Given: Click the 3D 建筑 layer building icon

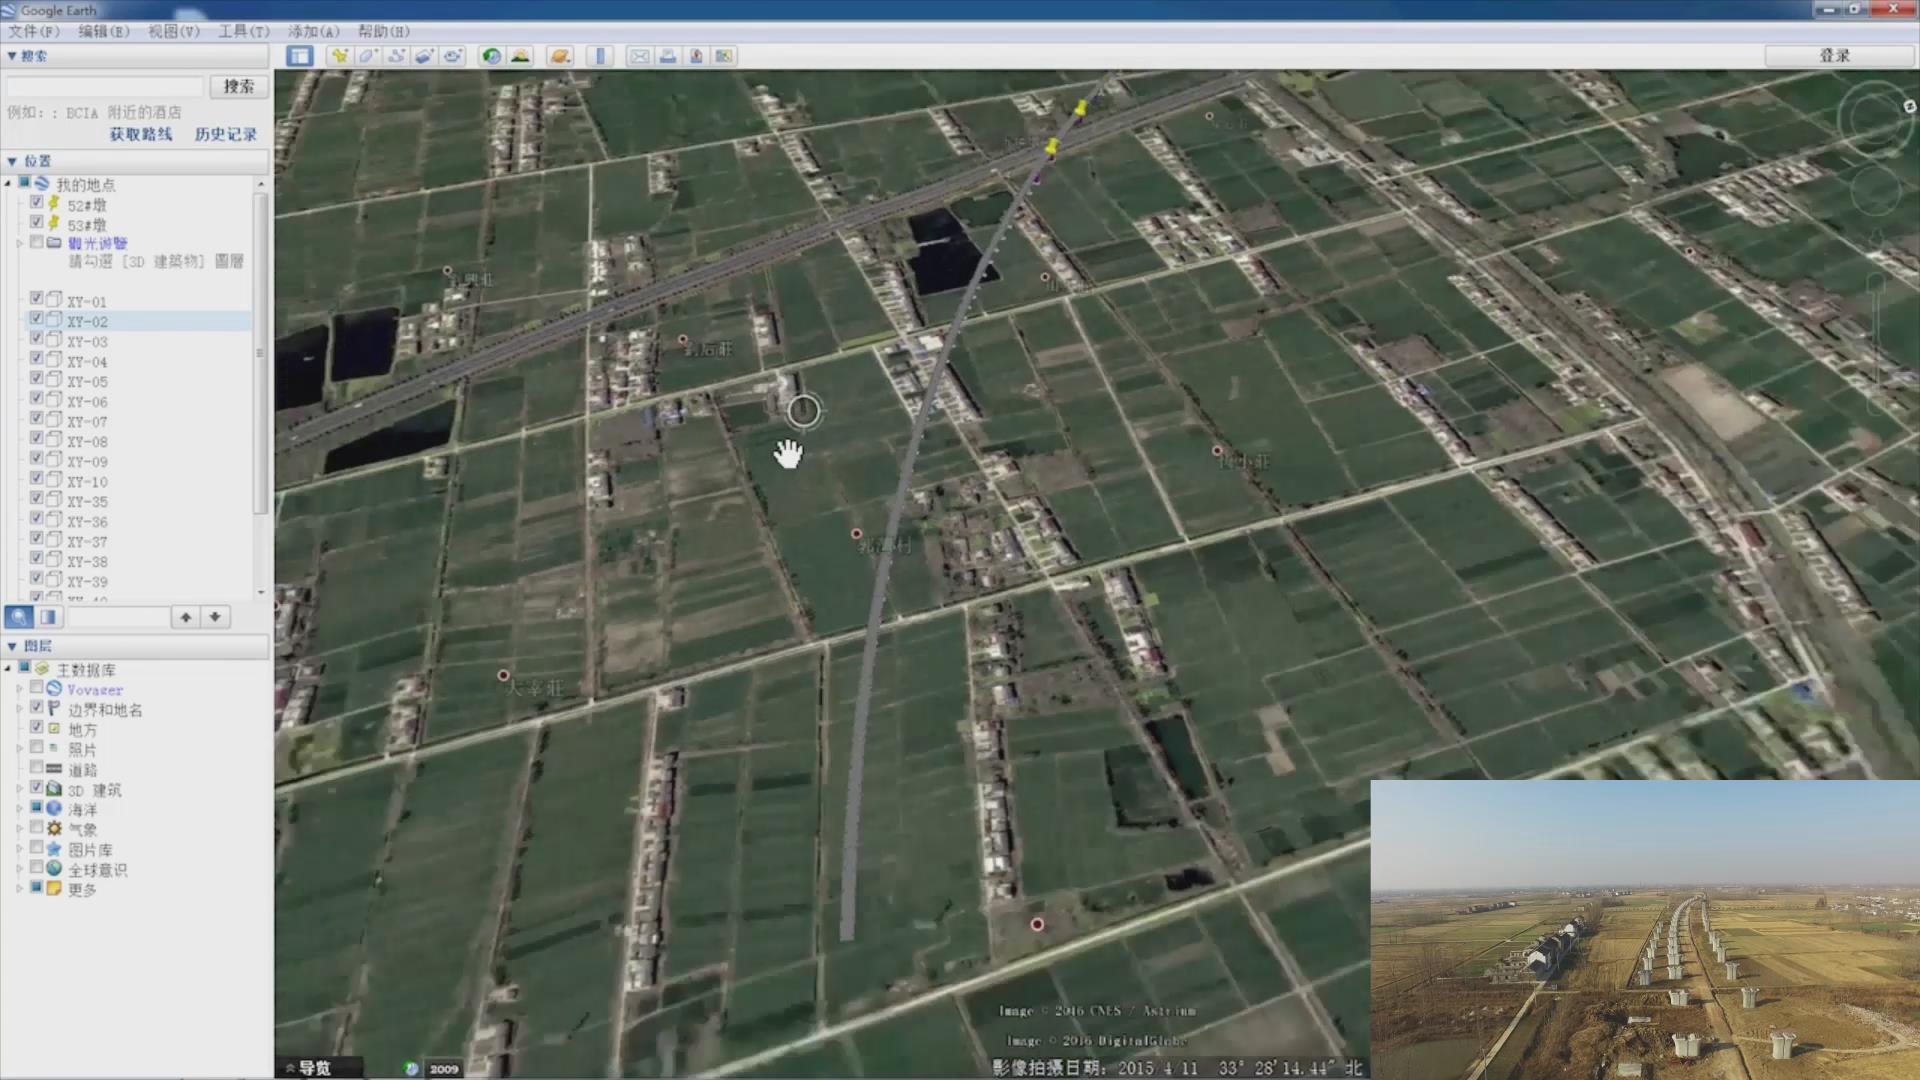Looking at the screenshot, I should pos(54,789).
